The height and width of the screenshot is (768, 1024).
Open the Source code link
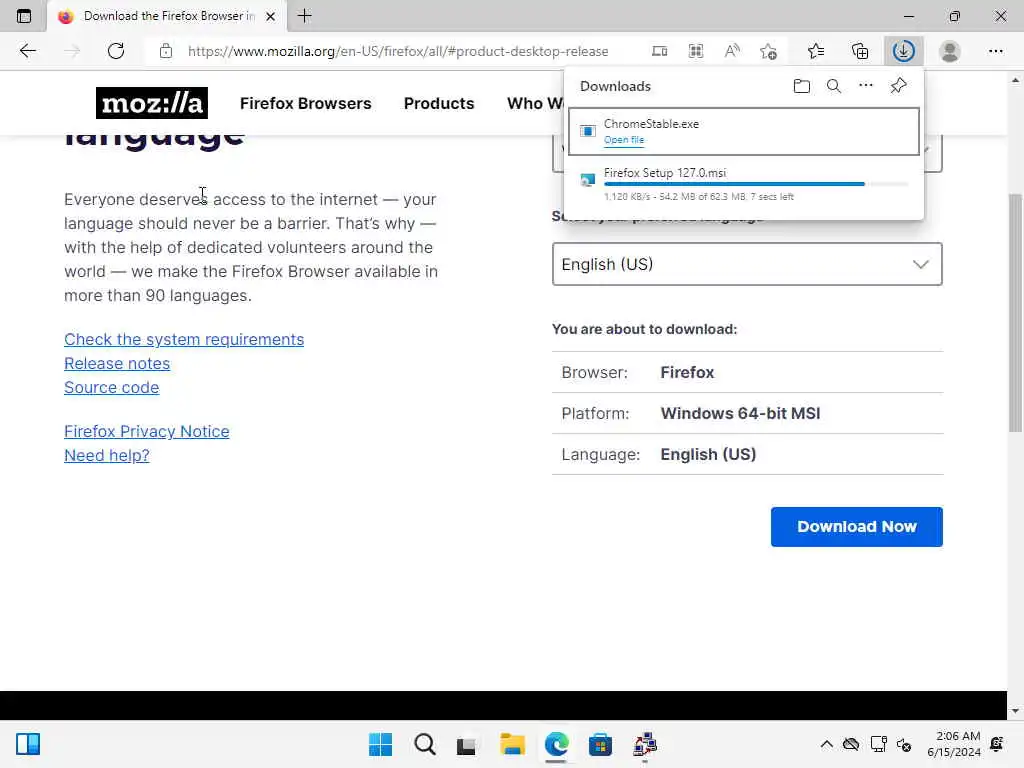click(x=112, y=388)
